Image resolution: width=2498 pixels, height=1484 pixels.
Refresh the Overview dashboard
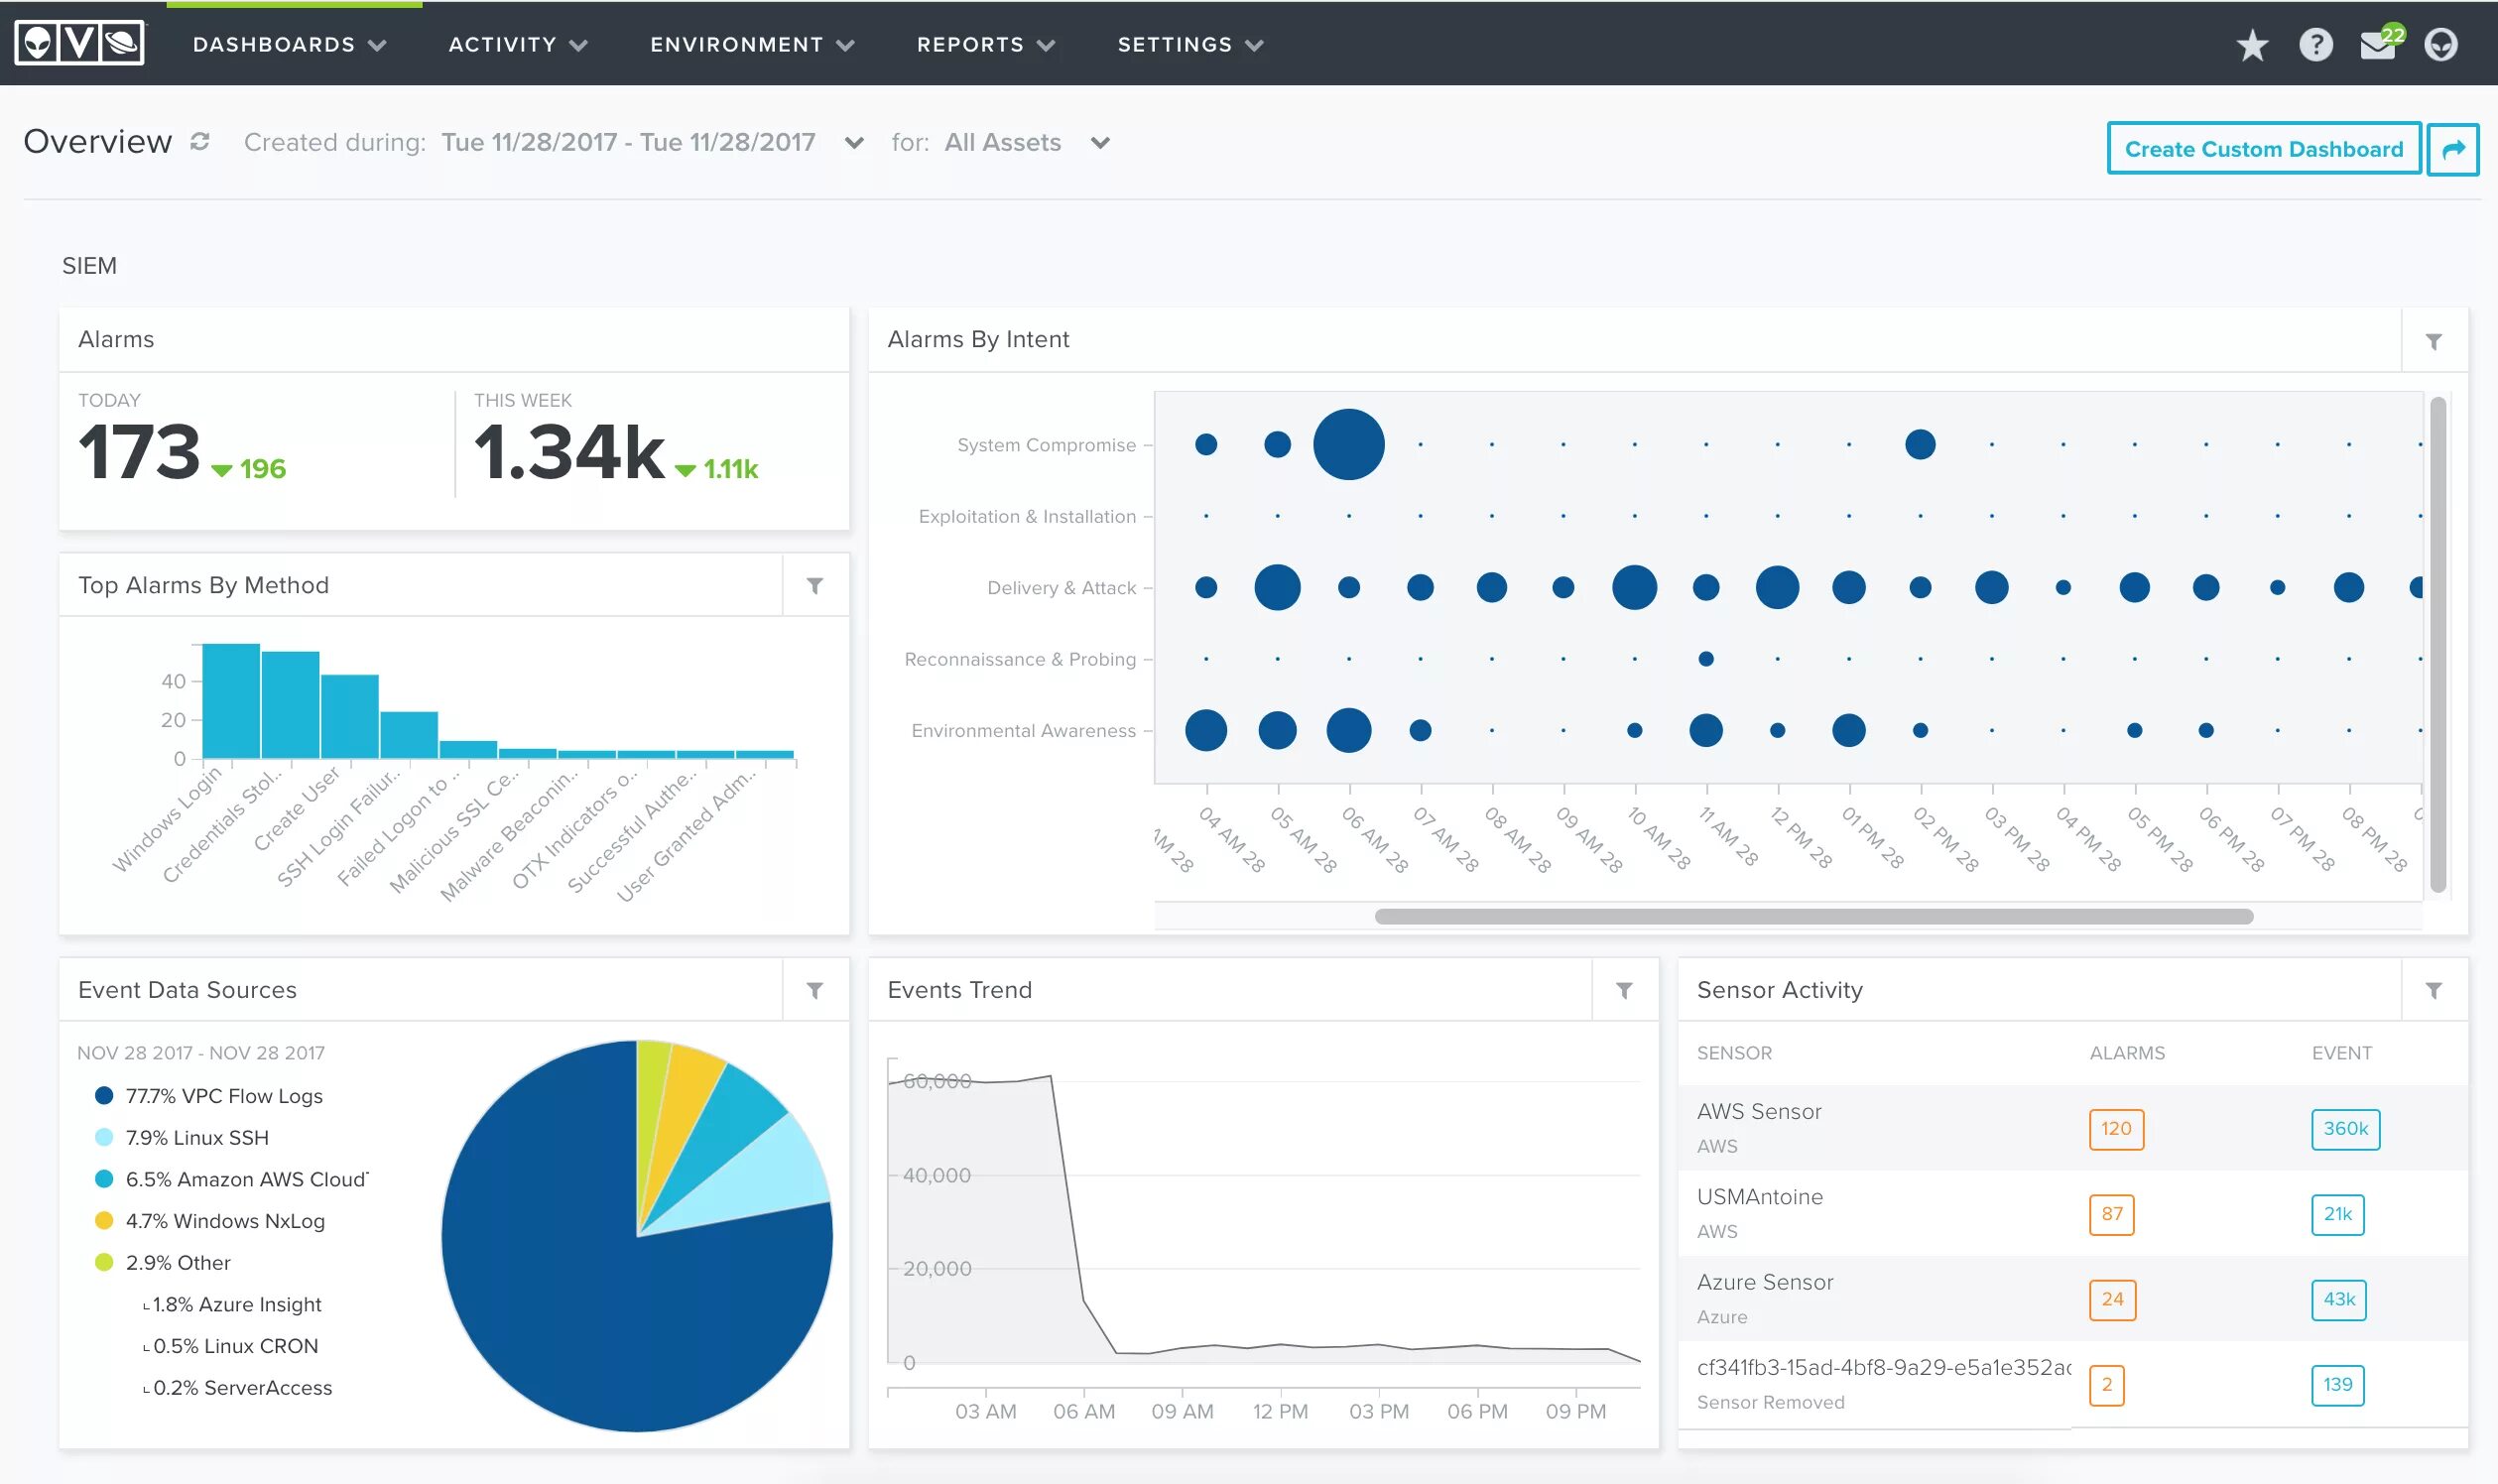pos(200,142)
